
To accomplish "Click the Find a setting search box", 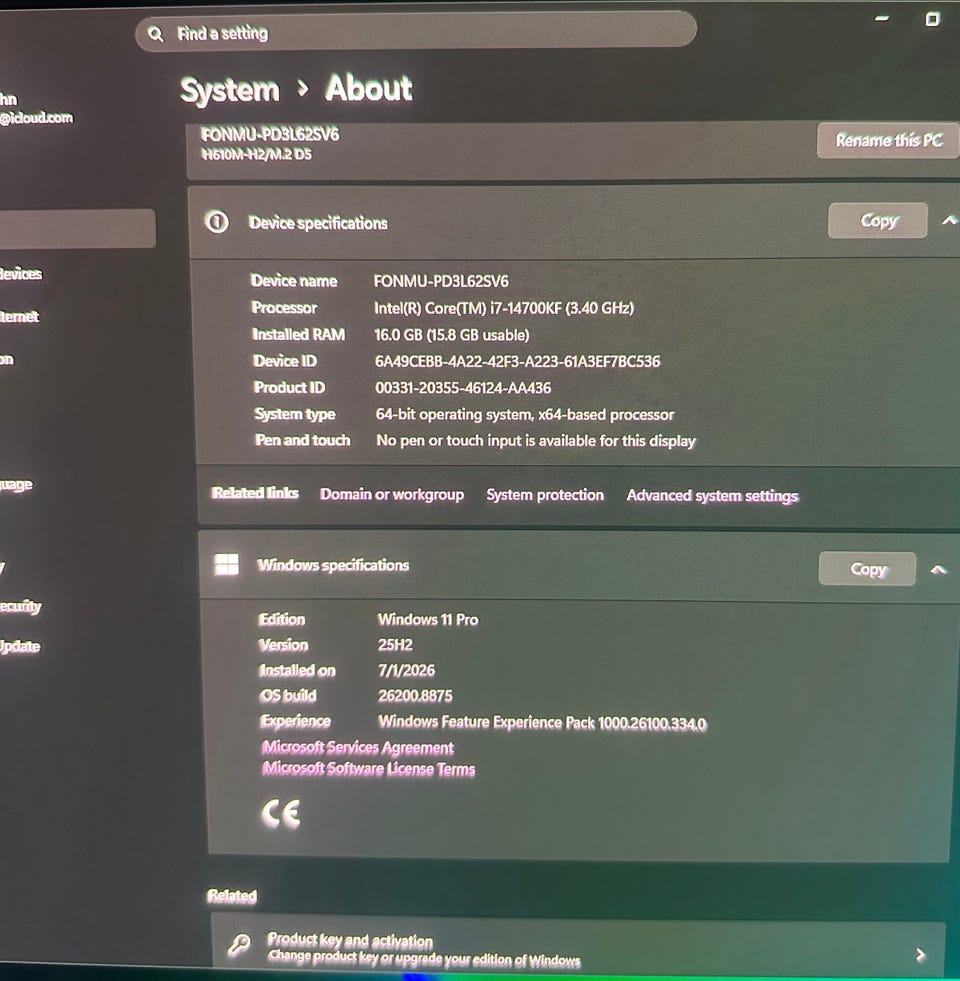I will click(x=416, y=32).
